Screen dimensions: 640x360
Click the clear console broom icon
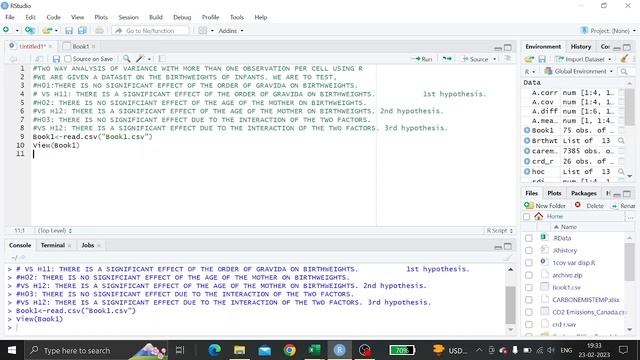click(x=508, y=258)
